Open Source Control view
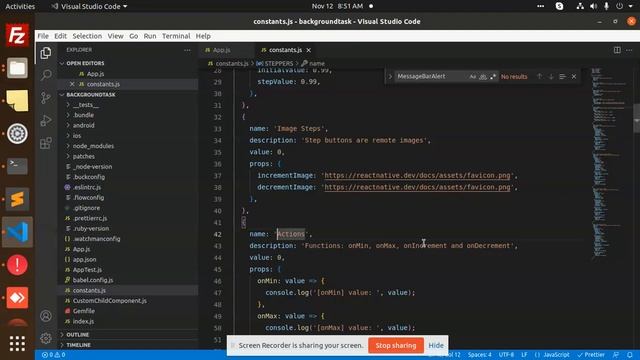Image resolution: width=640 pixels, height=360 pixels. pyautogui.click(x=46, y=98)
